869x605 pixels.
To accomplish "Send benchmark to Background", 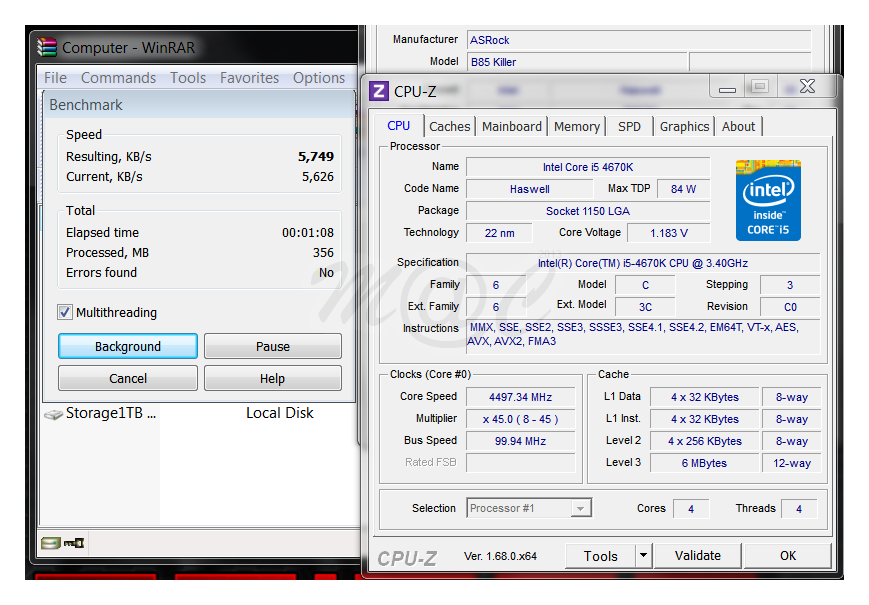I will pos(128,346).
